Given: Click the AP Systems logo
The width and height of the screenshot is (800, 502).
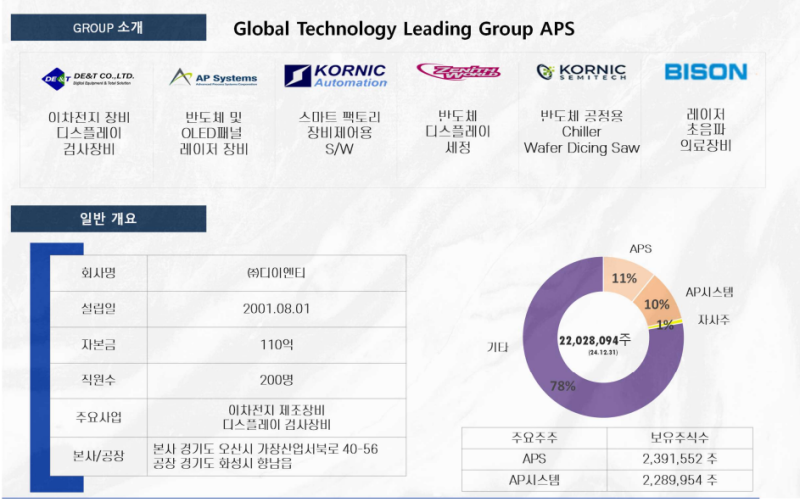Looking at the screenshot, I should click(213, 77).
